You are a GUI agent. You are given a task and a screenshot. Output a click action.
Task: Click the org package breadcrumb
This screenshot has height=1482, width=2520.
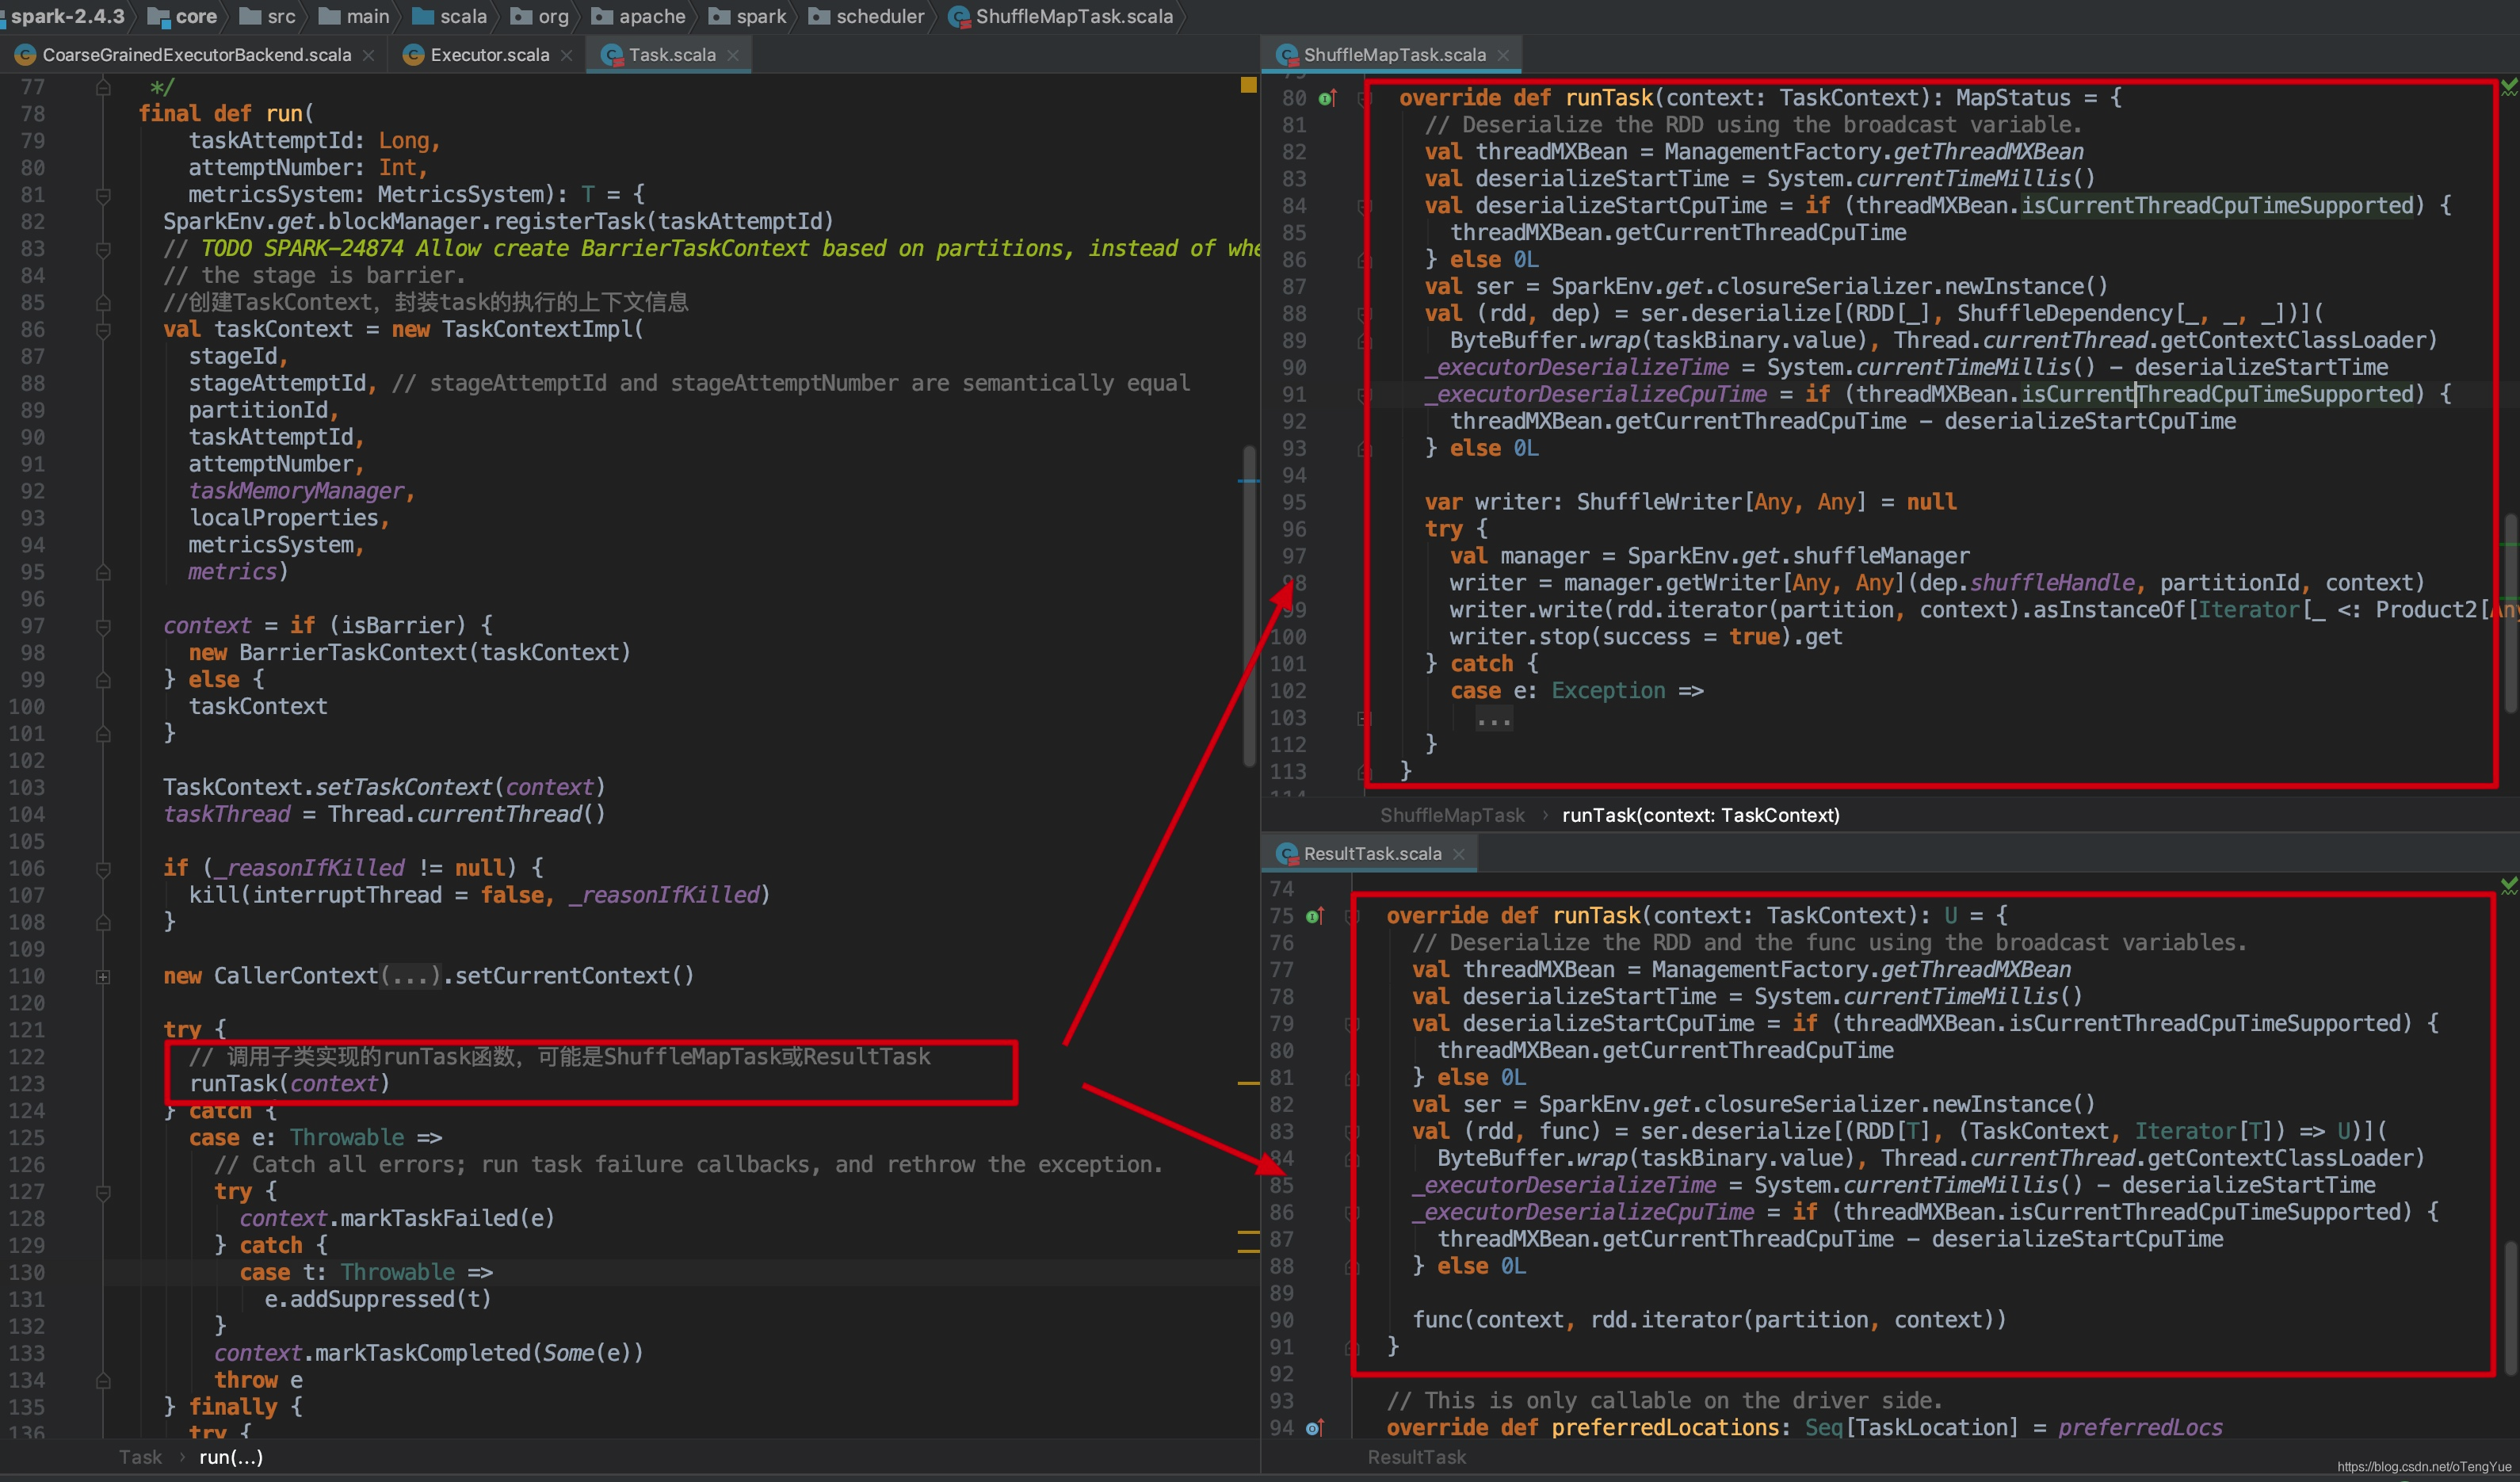click(x=540, y=16)
